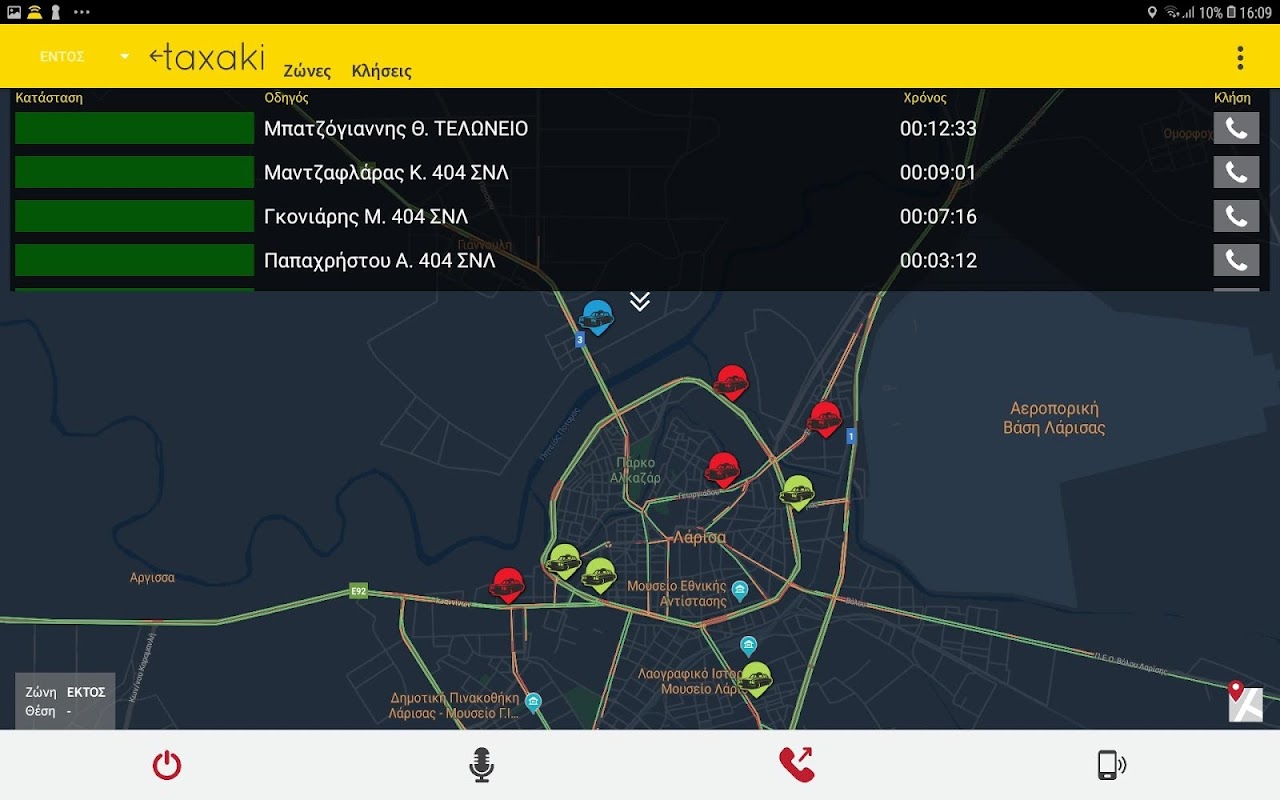Expand driver list with double chevron
The image size is (1280, 800).
(x=640, y=301)
